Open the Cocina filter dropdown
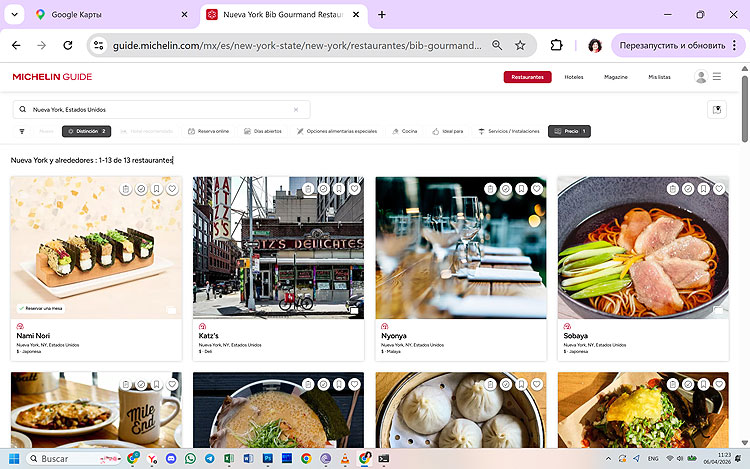The width and height of the screenshot is (750, 469). click(x=404, y=131)
